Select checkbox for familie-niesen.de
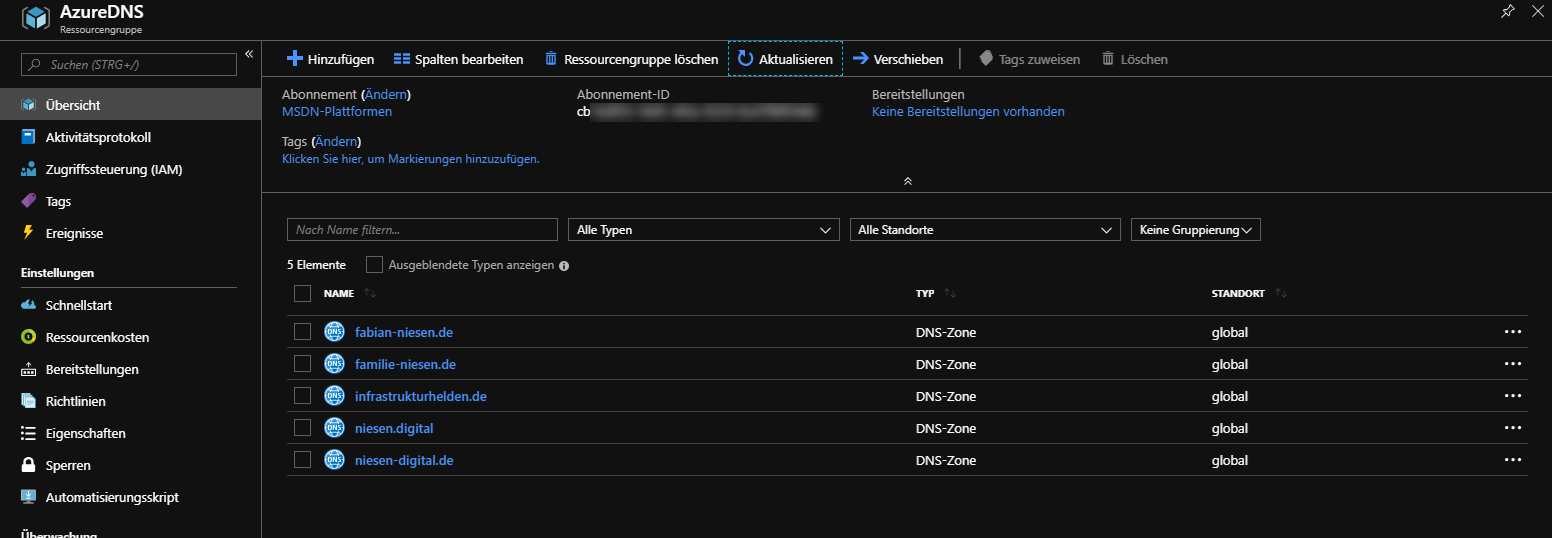This screenshot has width=1552, height=538. point(303,364)
